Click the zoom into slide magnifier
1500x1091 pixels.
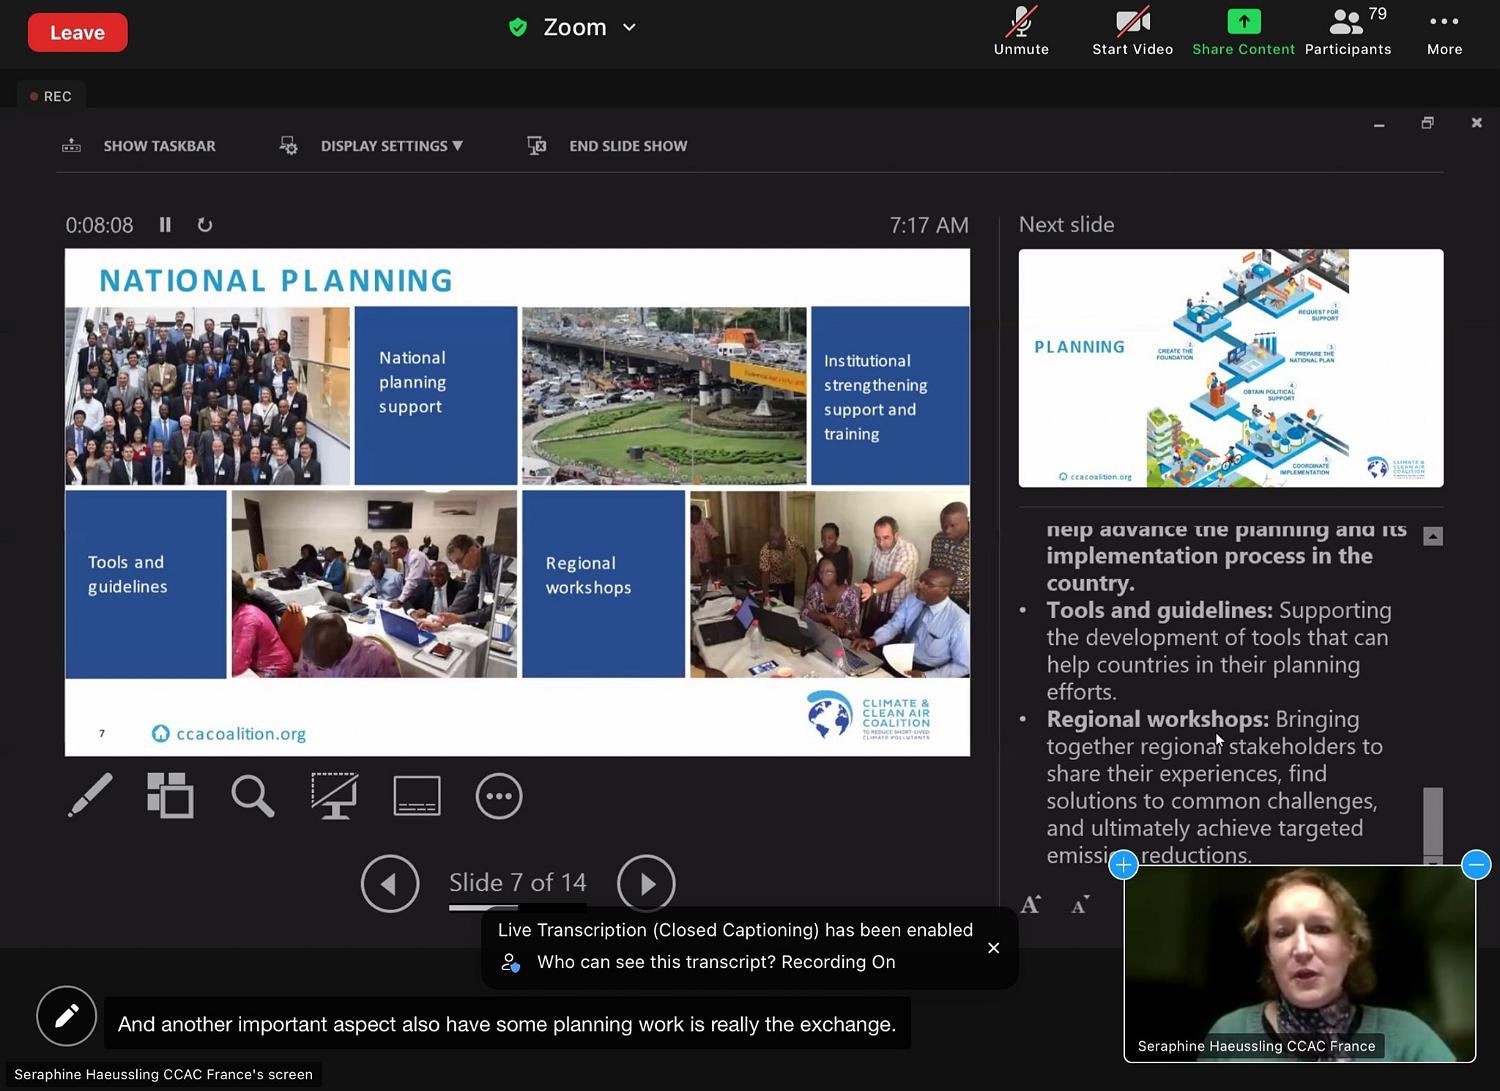[252, 796]
